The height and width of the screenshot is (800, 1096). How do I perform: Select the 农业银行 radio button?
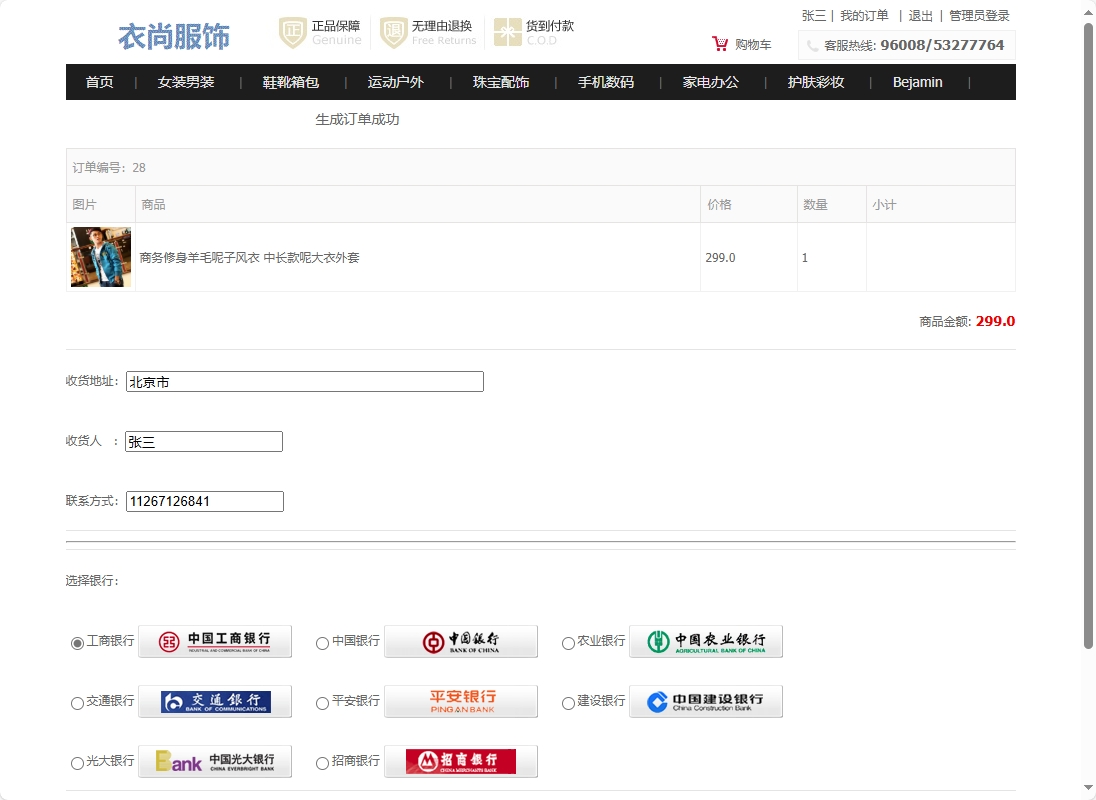(x=567, y=644)
